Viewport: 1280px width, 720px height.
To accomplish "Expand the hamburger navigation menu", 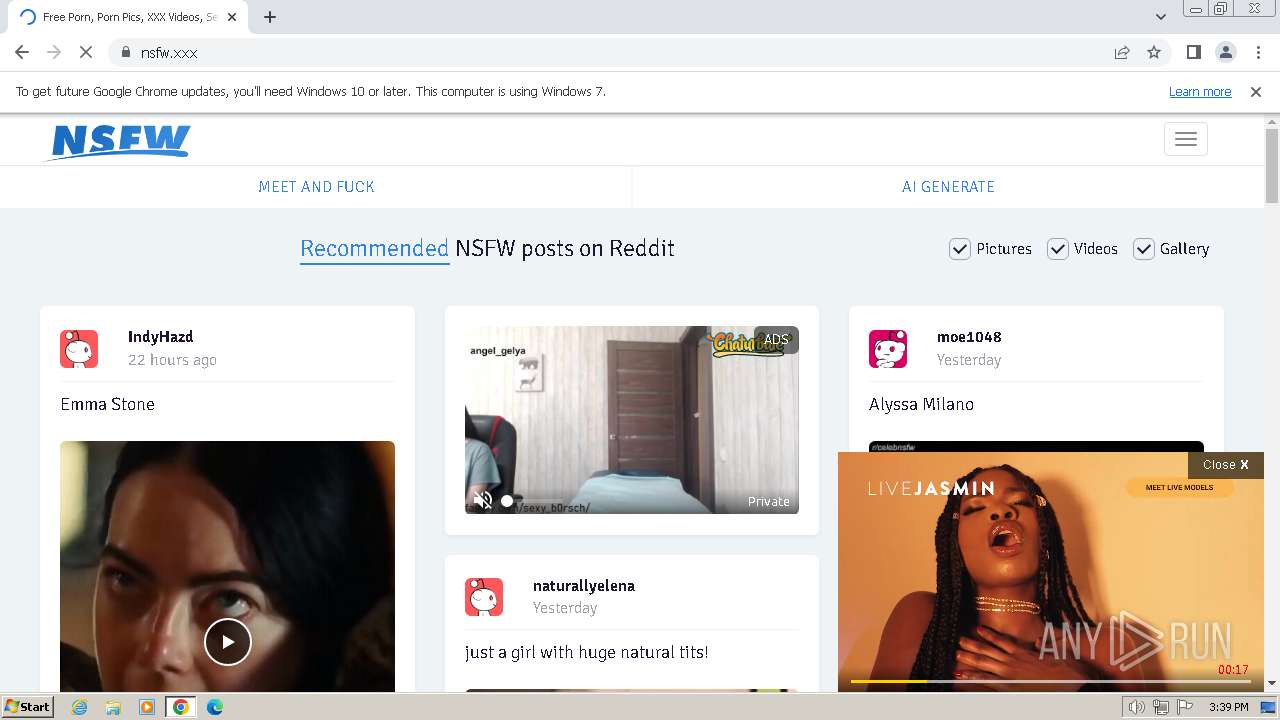I will (x=1185, y=139).
